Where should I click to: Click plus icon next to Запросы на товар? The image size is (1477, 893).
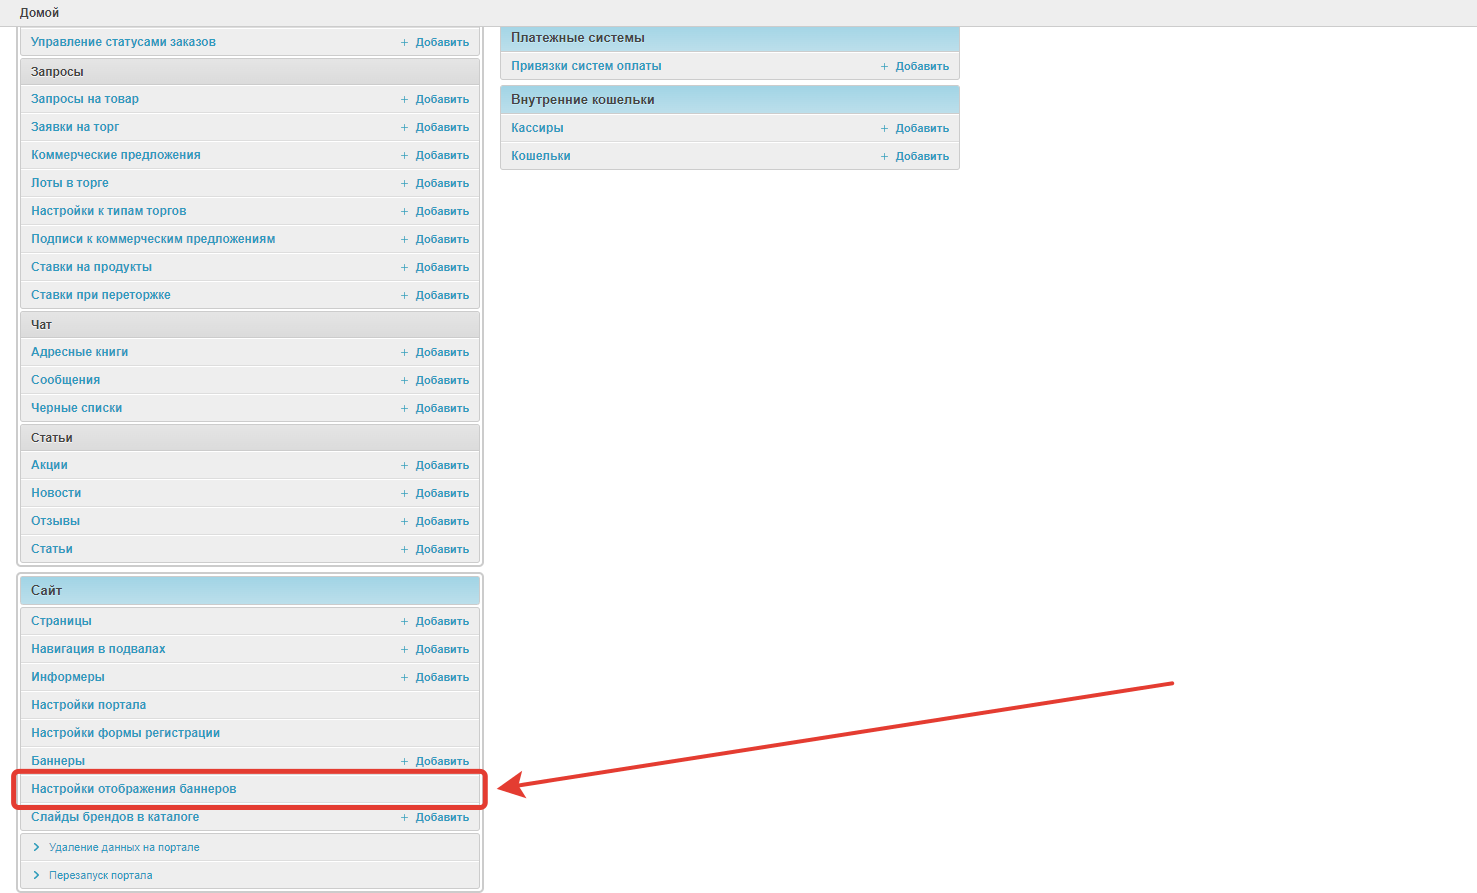[x=405, y=100]
